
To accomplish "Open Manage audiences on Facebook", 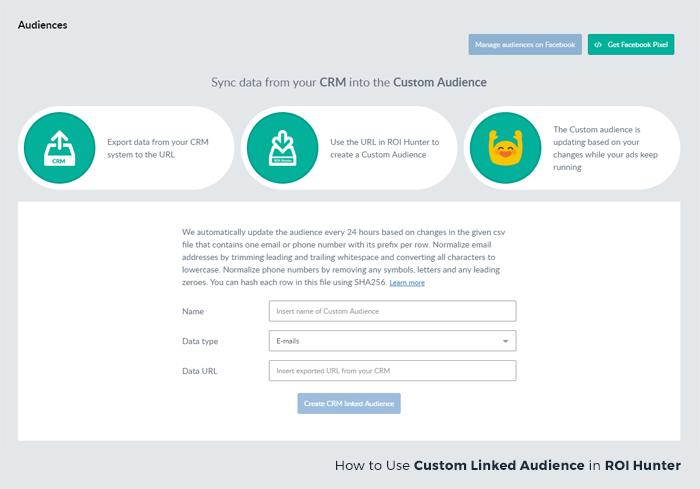I will coord(525,45).
